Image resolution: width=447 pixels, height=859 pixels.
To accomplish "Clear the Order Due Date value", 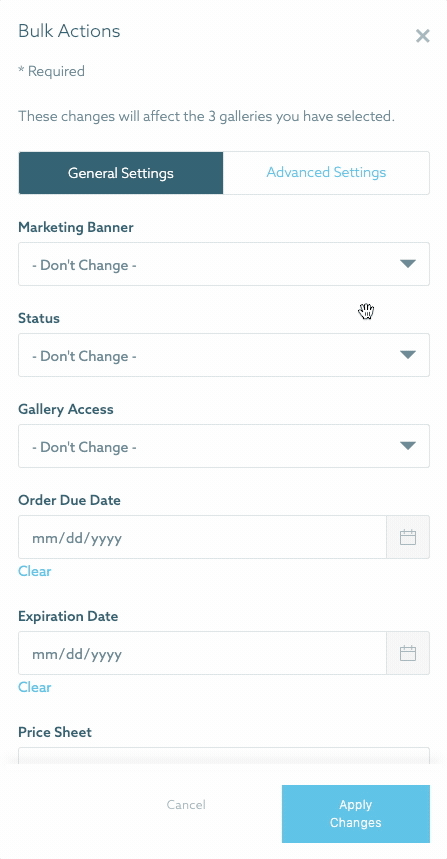I will coord(35,571).
